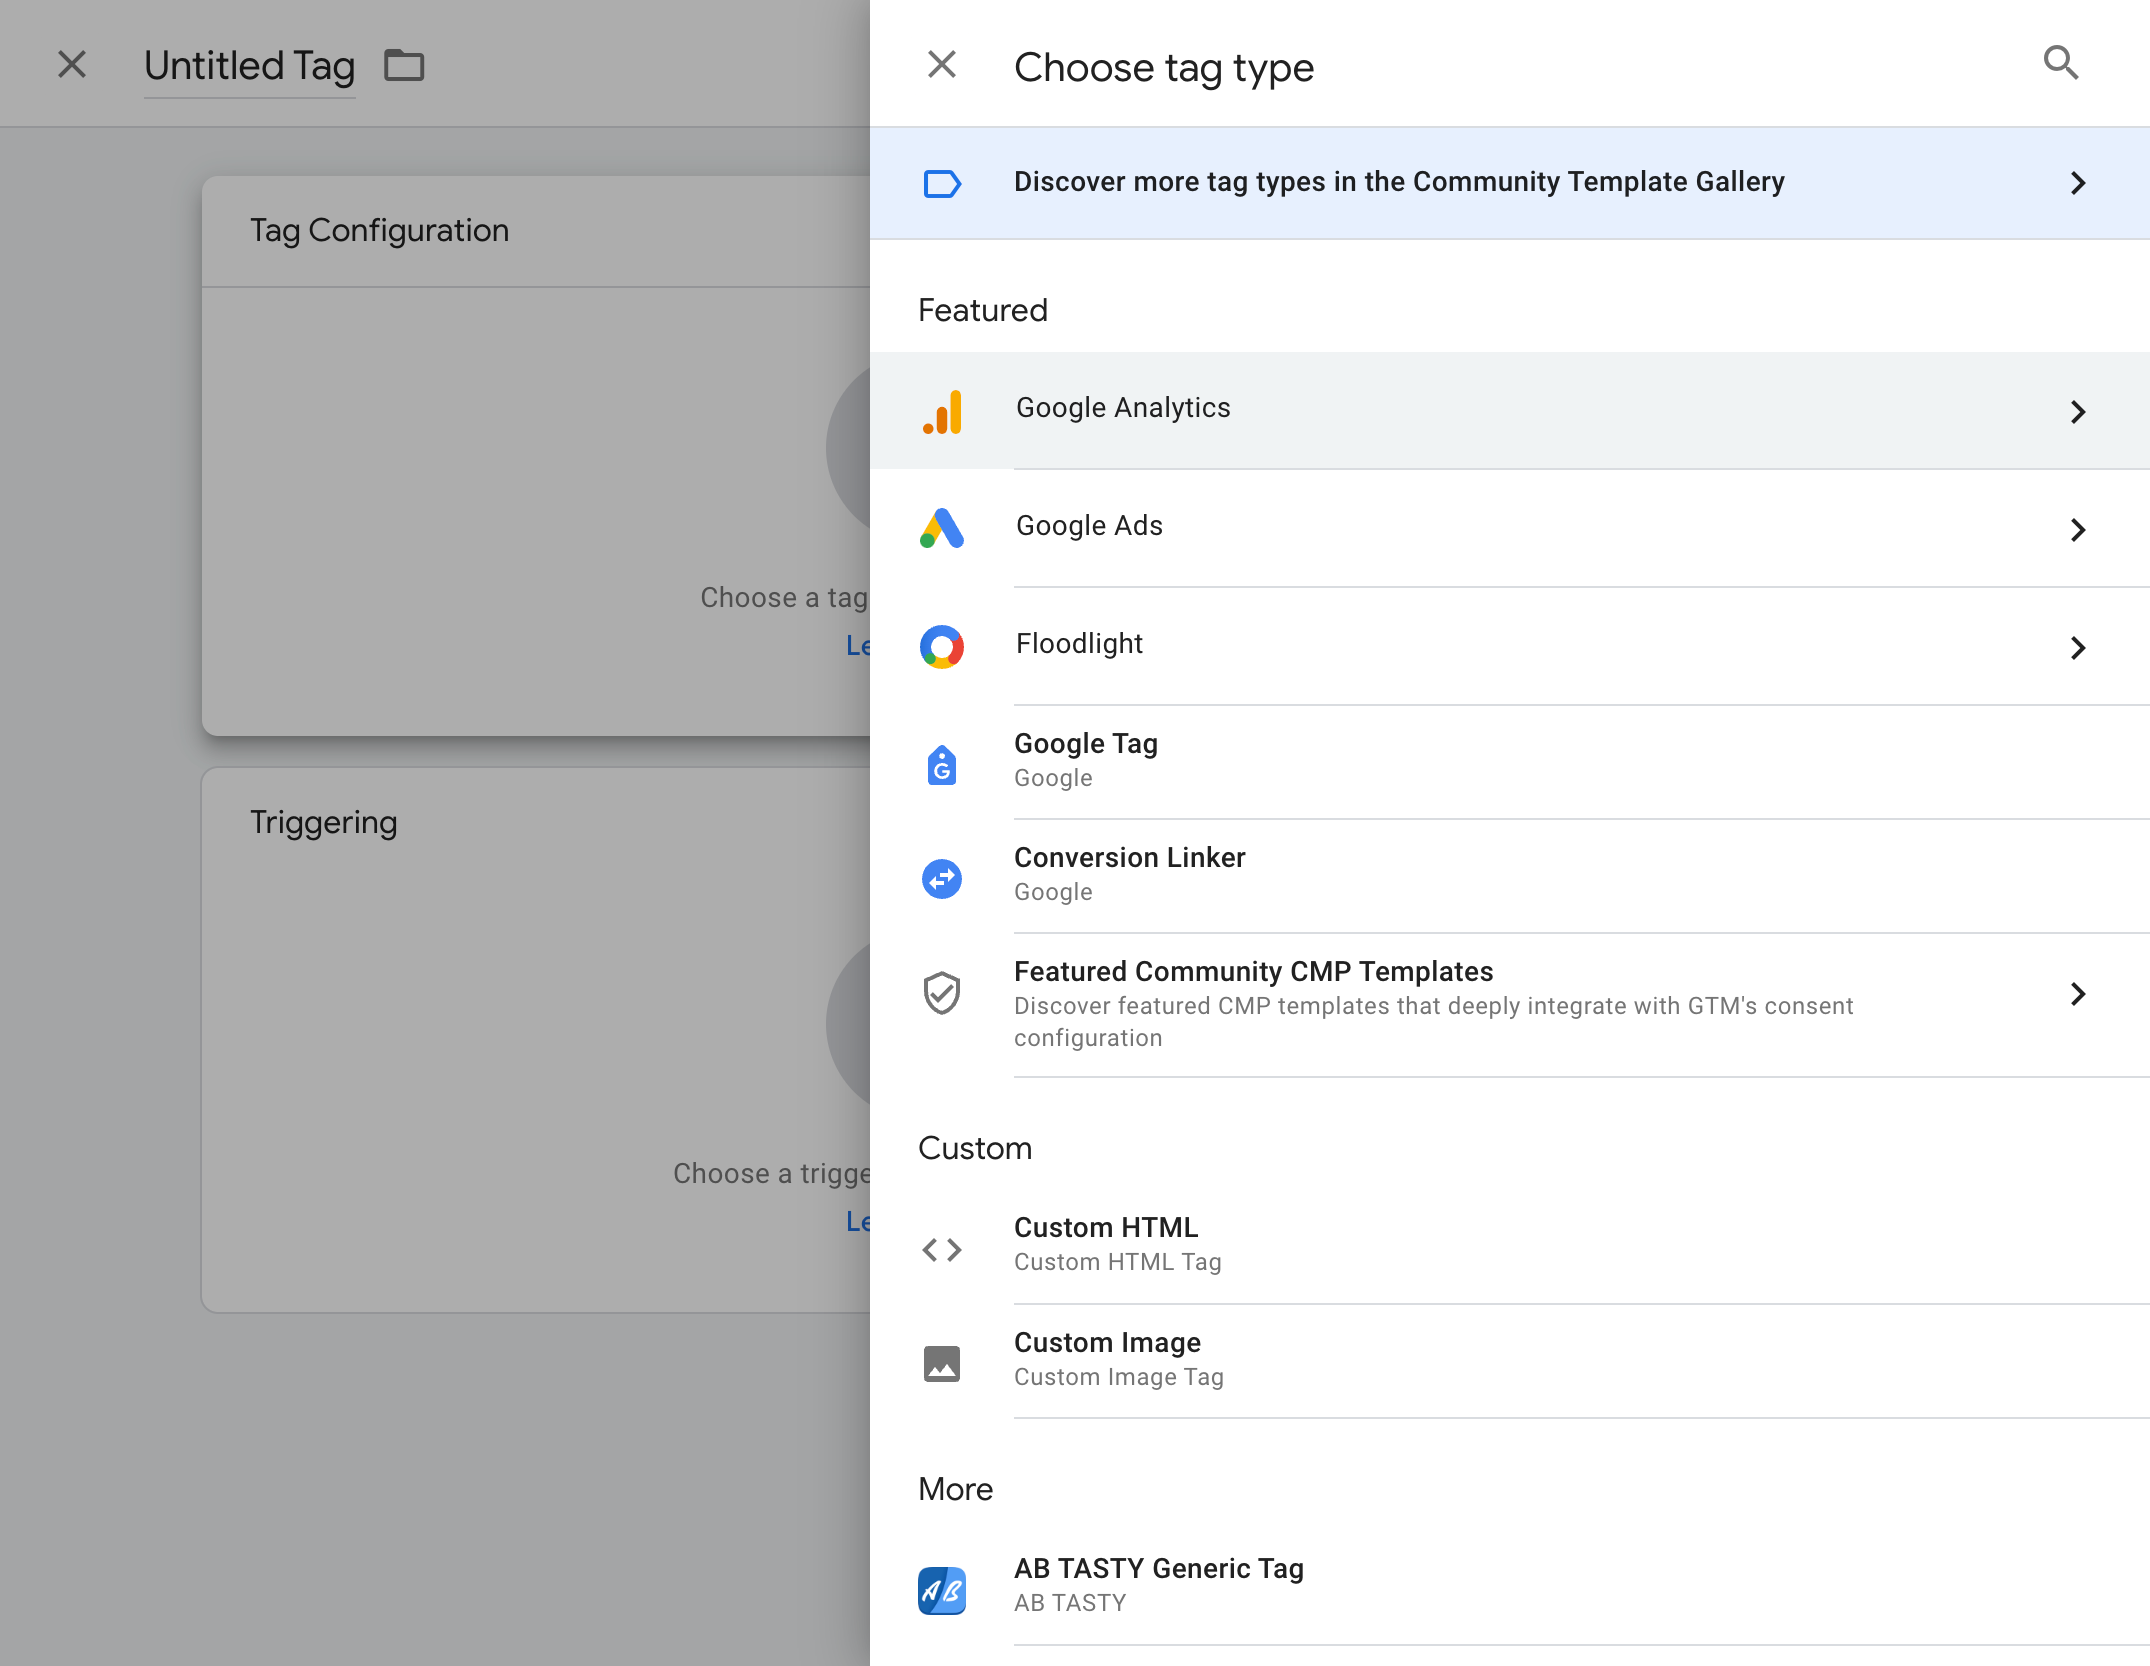Close the Choose tag type panel
Image resolution: width=2150 pixels, height=1666 pixels.
(941, 65)
